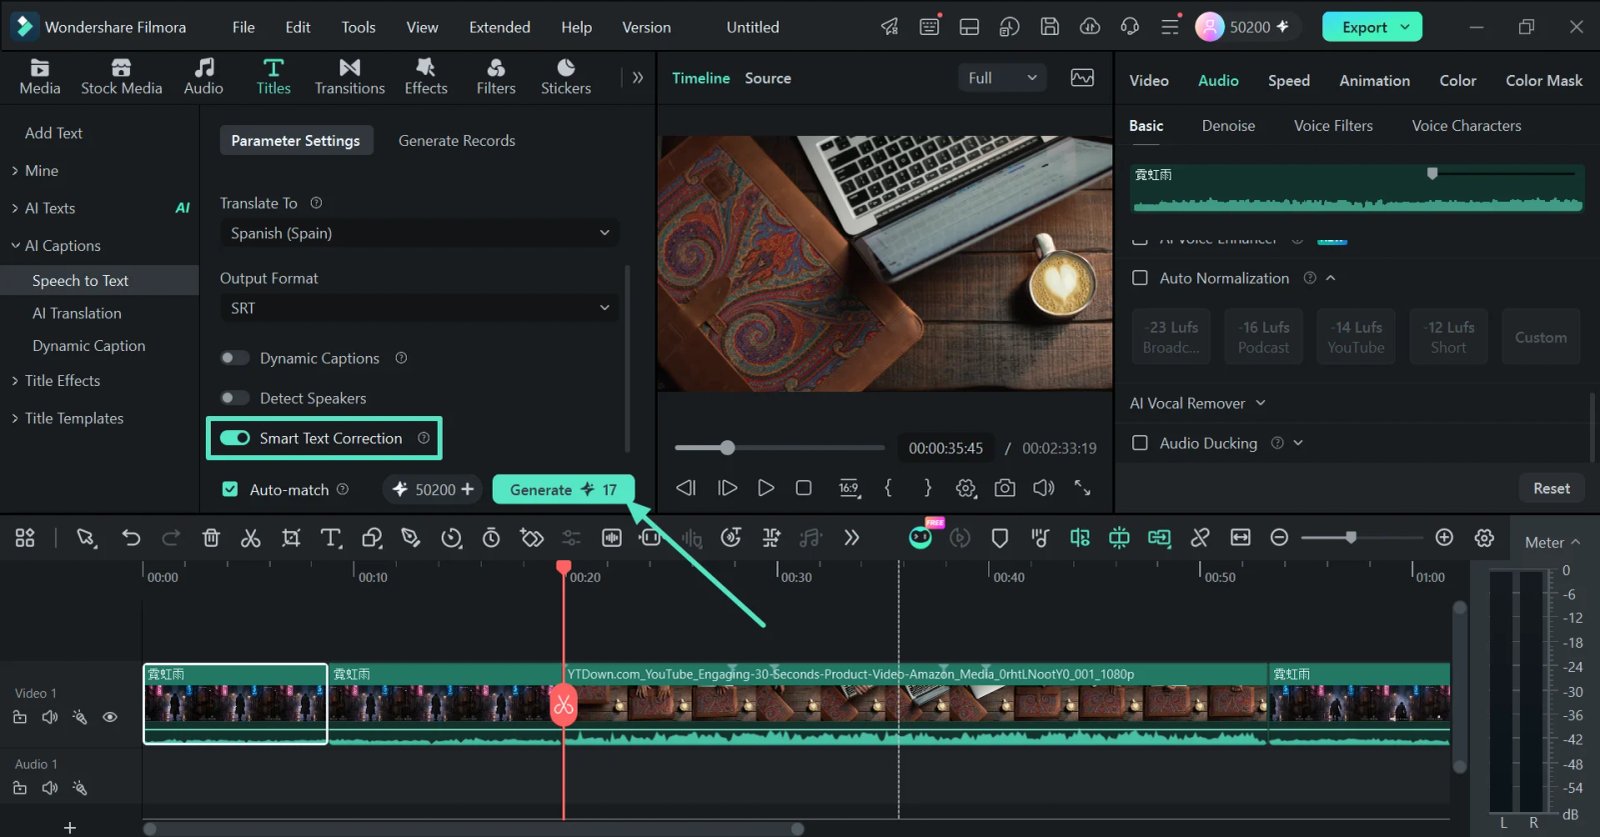Click the zoom out minus on timeline
Screen dimensions: 1600x837
click(x=1279, y=538)
